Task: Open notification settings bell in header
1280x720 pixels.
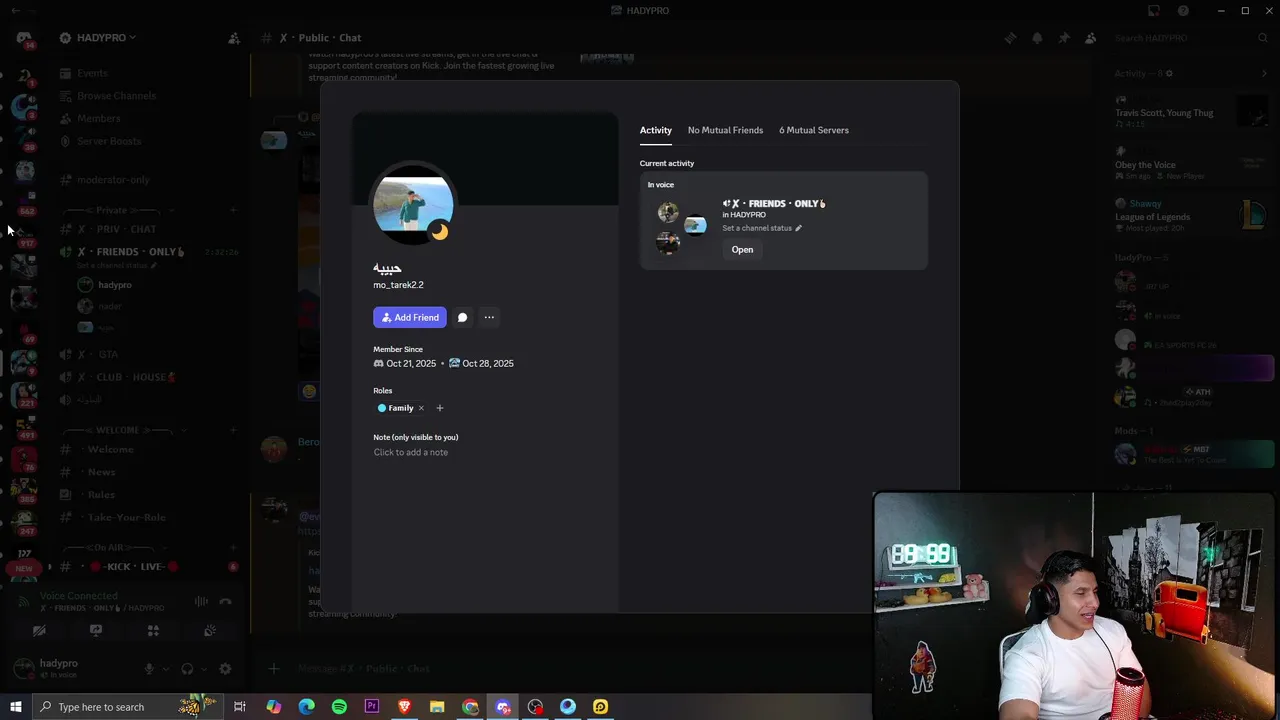Action: (x=1037, y=38)
